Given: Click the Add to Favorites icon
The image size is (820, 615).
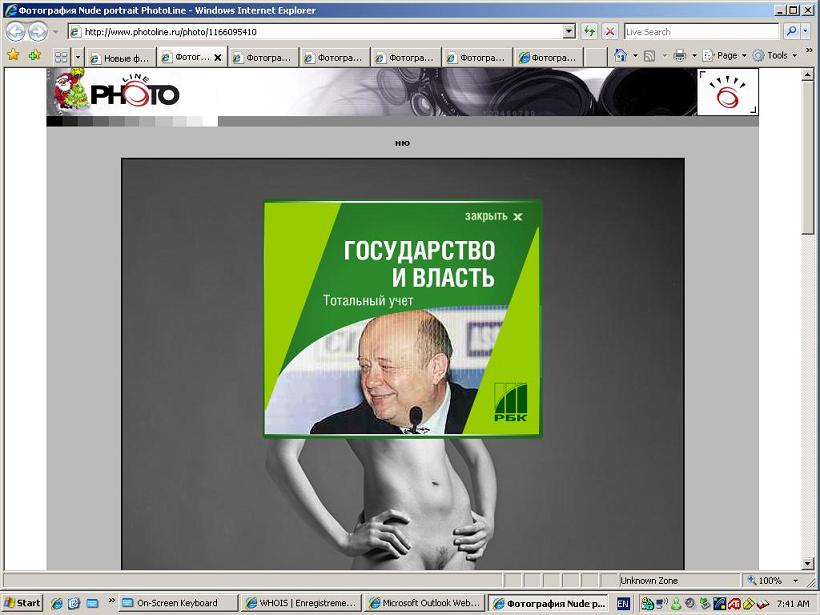Looking at the screenshot, I should pos(35,56).
